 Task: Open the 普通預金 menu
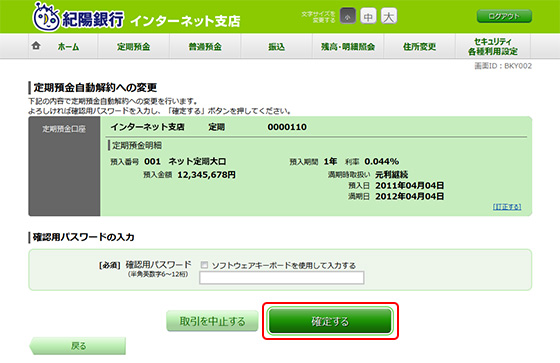[x=205, y=46]
